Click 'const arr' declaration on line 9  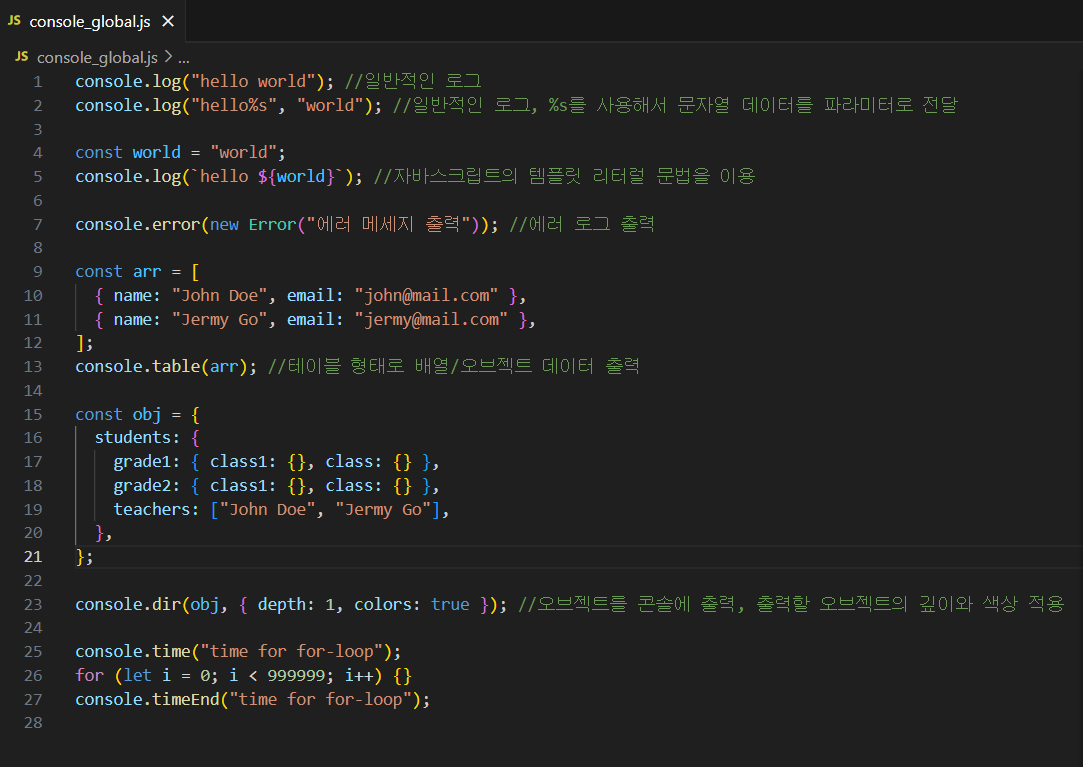118,272
